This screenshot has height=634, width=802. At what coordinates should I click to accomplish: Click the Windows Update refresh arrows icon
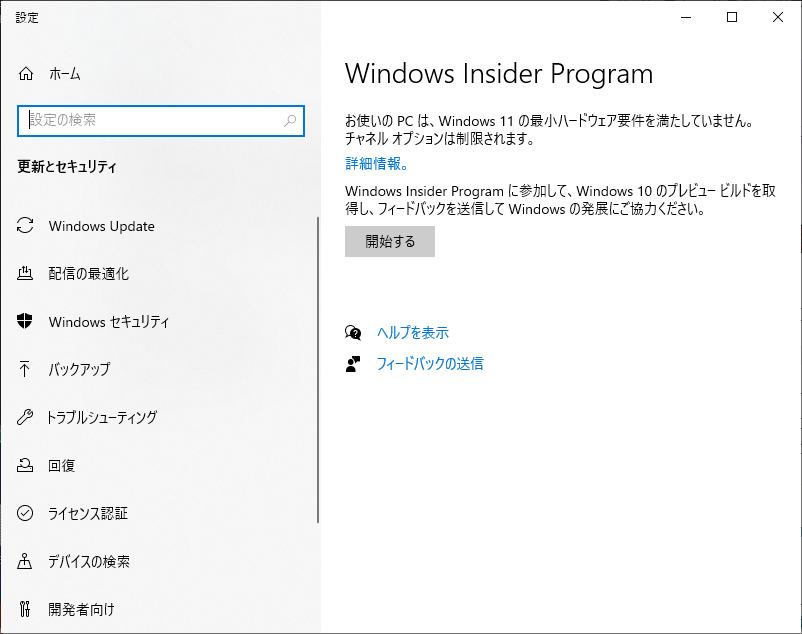[x=25, y=225]
